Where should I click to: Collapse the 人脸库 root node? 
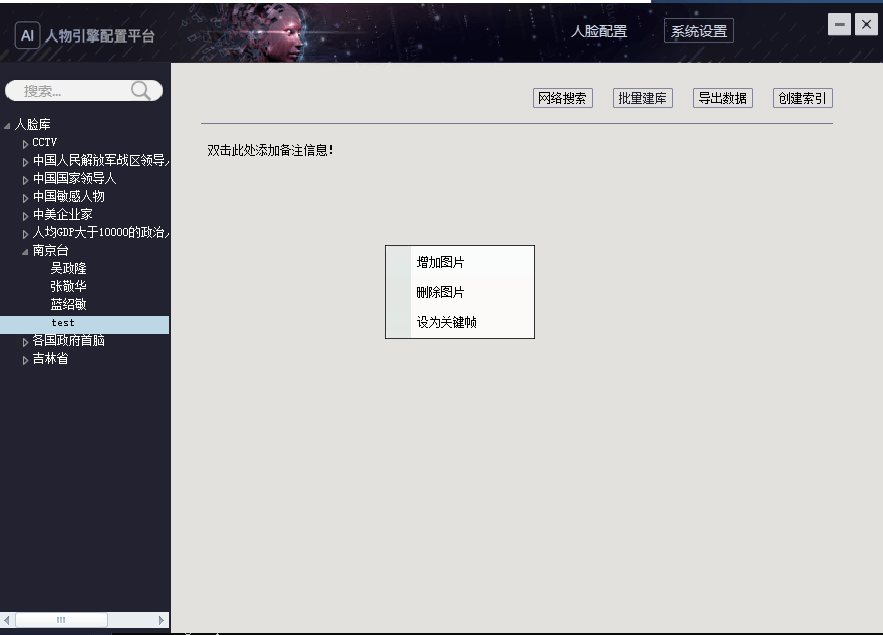tap(7, 126)
